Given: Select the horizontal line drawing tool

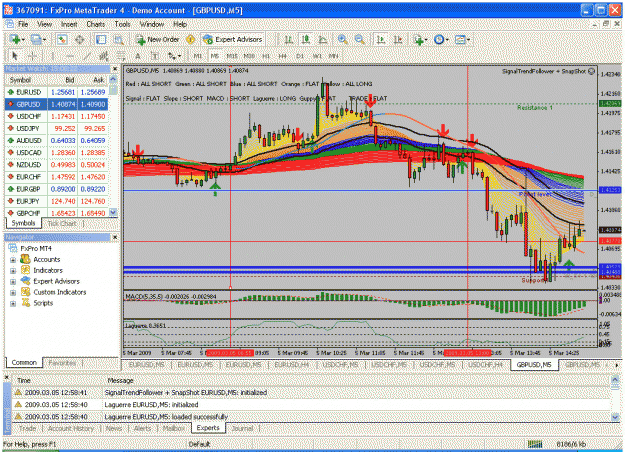Looking at the screenshot, I should point(70,56).
